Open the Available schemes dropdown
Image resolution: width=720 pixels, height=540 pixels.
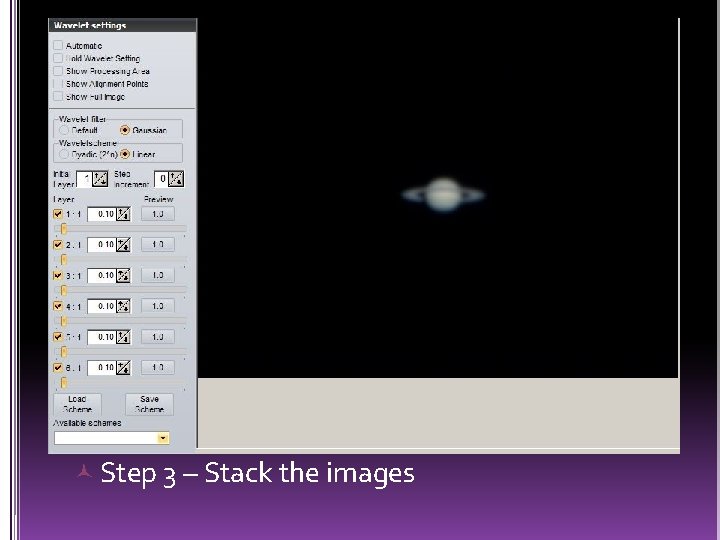163,438
